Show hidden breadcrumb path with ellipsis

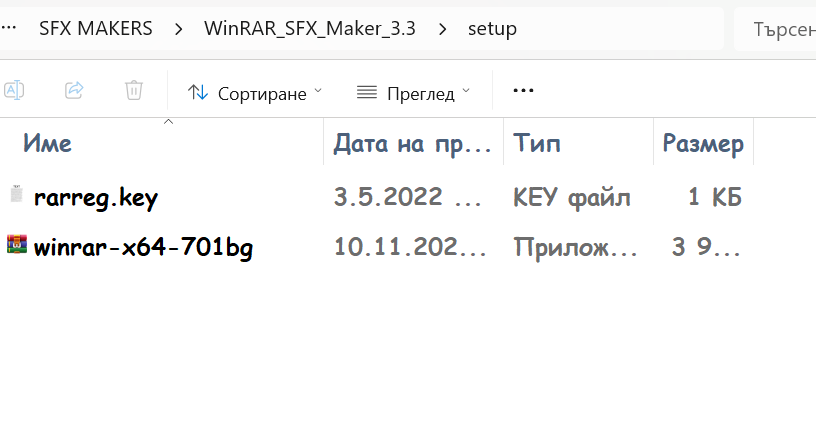coord(8,29)
